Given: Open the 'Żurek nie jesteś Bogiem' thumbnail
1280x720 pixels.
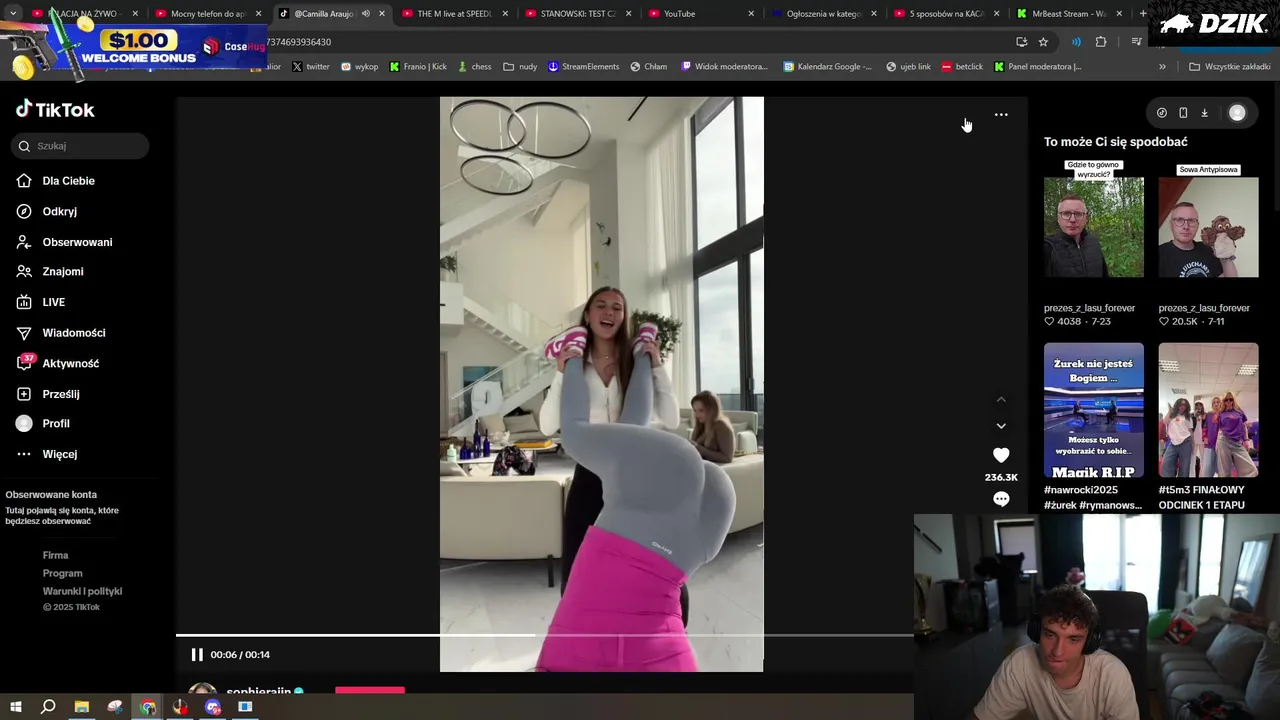Looking at the screenshot, I should pos(1094,410).
